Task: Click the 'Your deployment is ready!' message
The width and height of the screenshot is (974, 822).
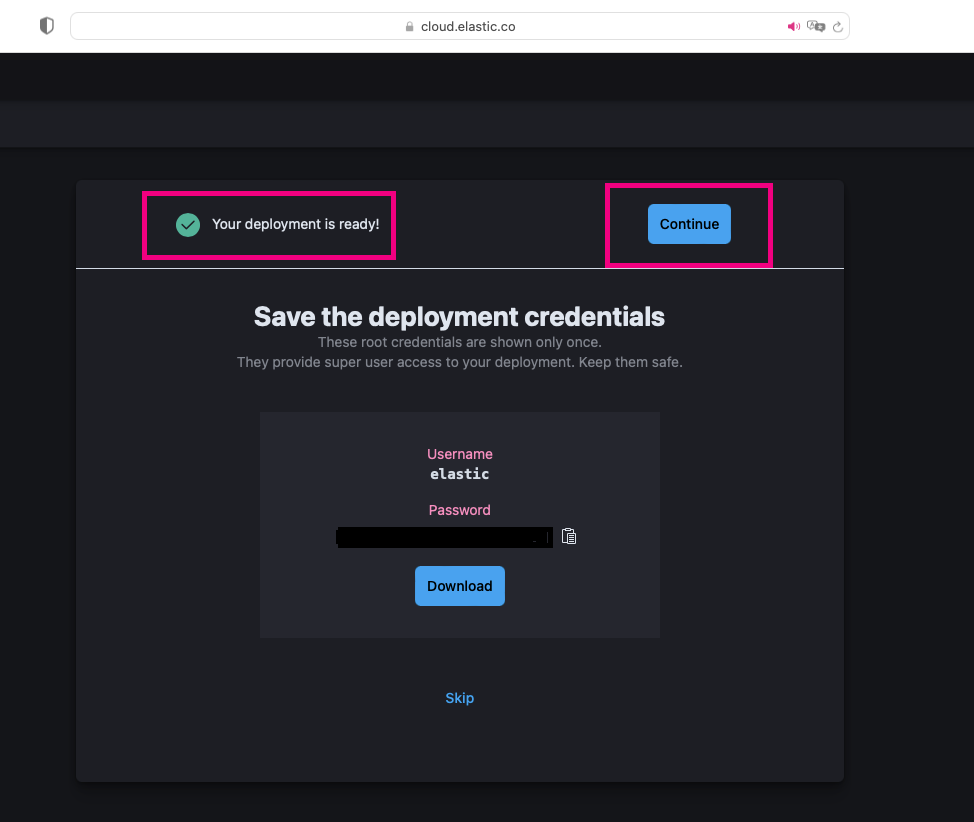Action: tap(295, 224)
